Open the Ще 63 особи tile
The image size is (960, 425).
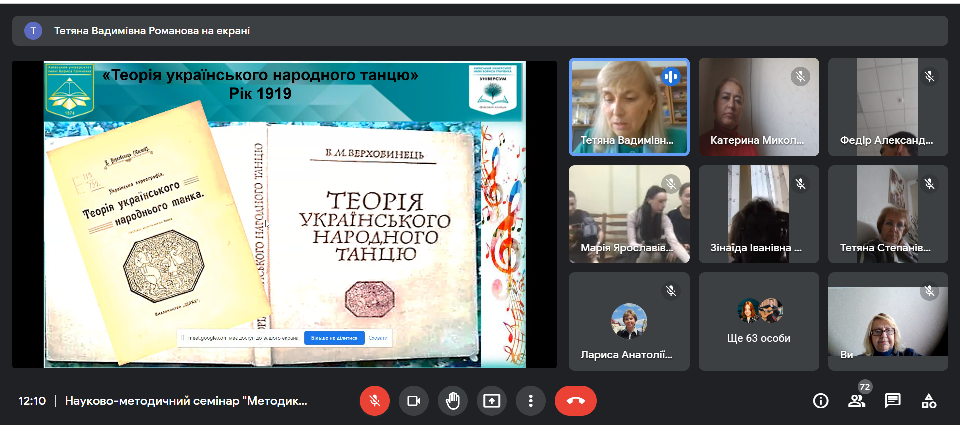tap(759, 322)
